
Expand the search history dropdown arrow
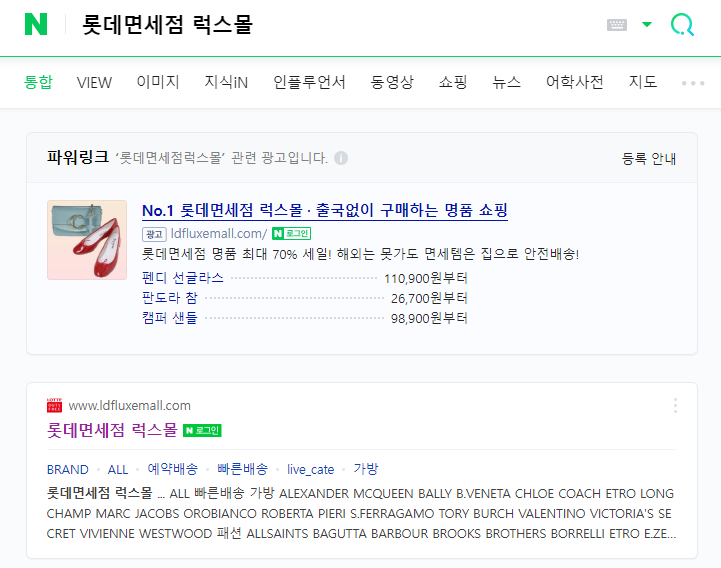point(647,24)
